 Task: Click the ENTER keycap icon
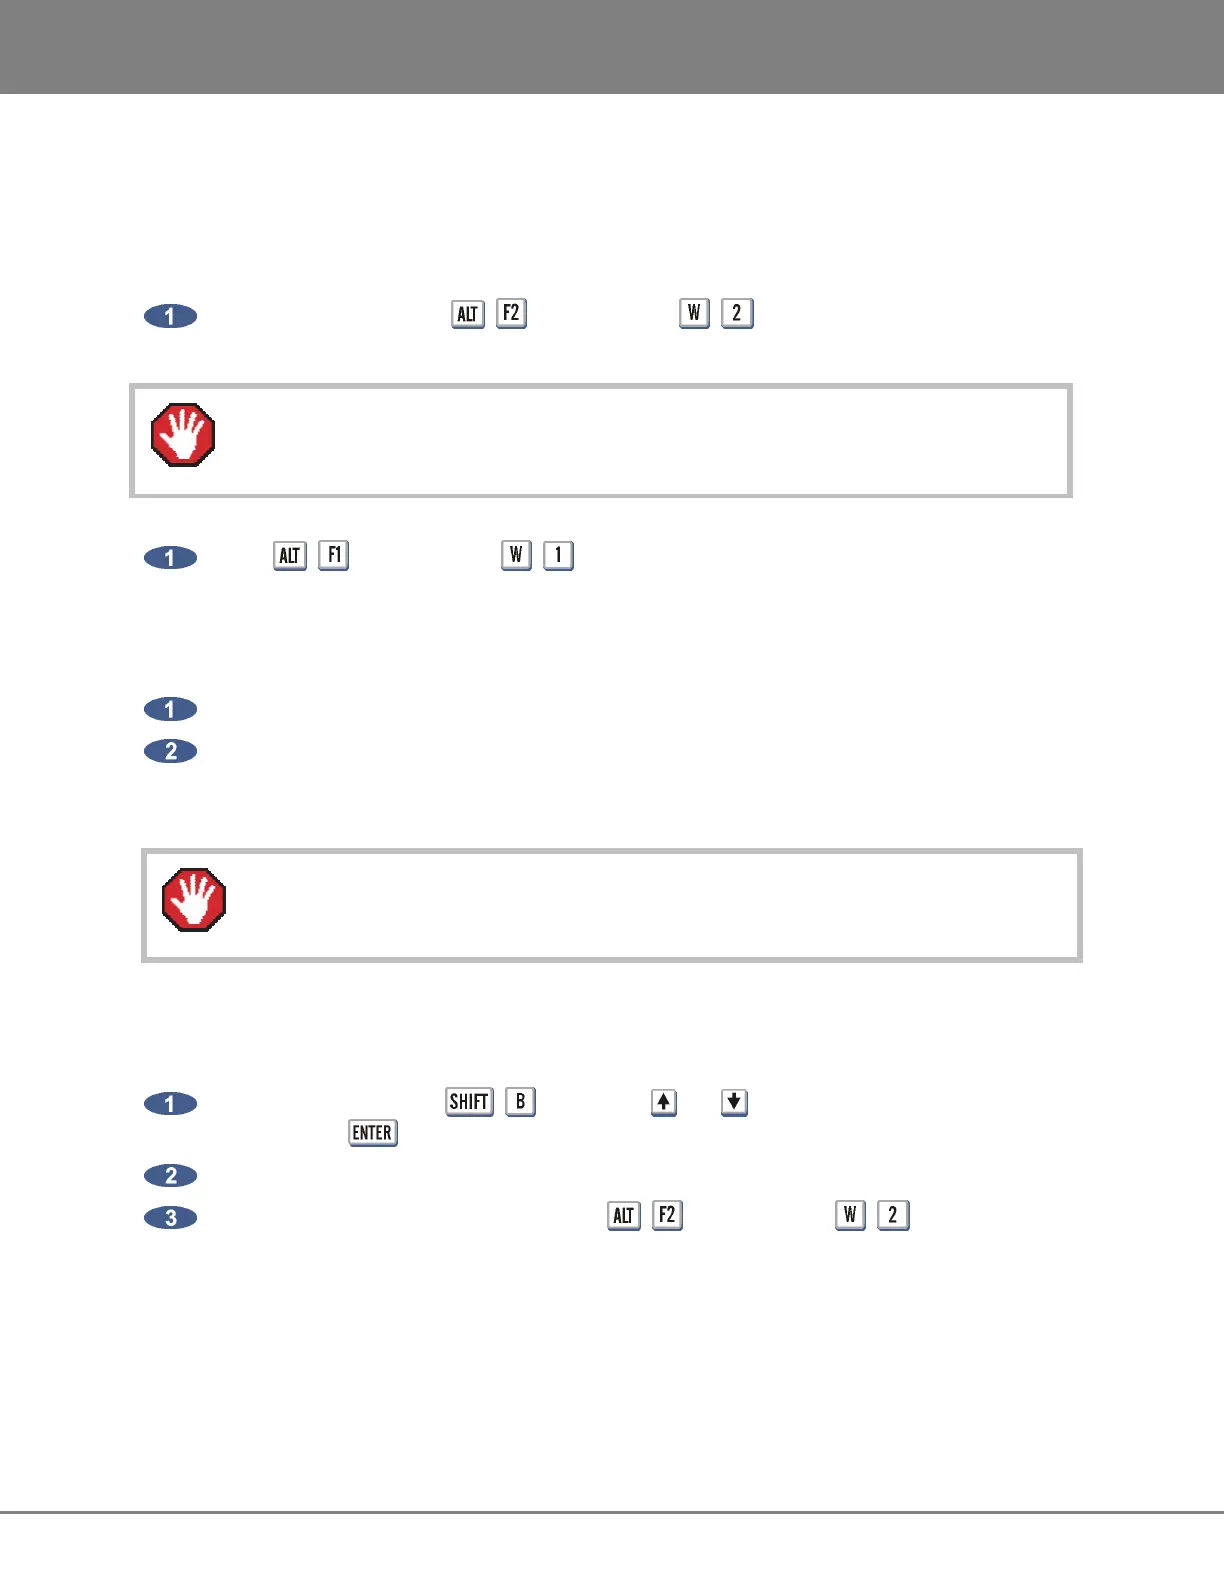click(373, 1133)
